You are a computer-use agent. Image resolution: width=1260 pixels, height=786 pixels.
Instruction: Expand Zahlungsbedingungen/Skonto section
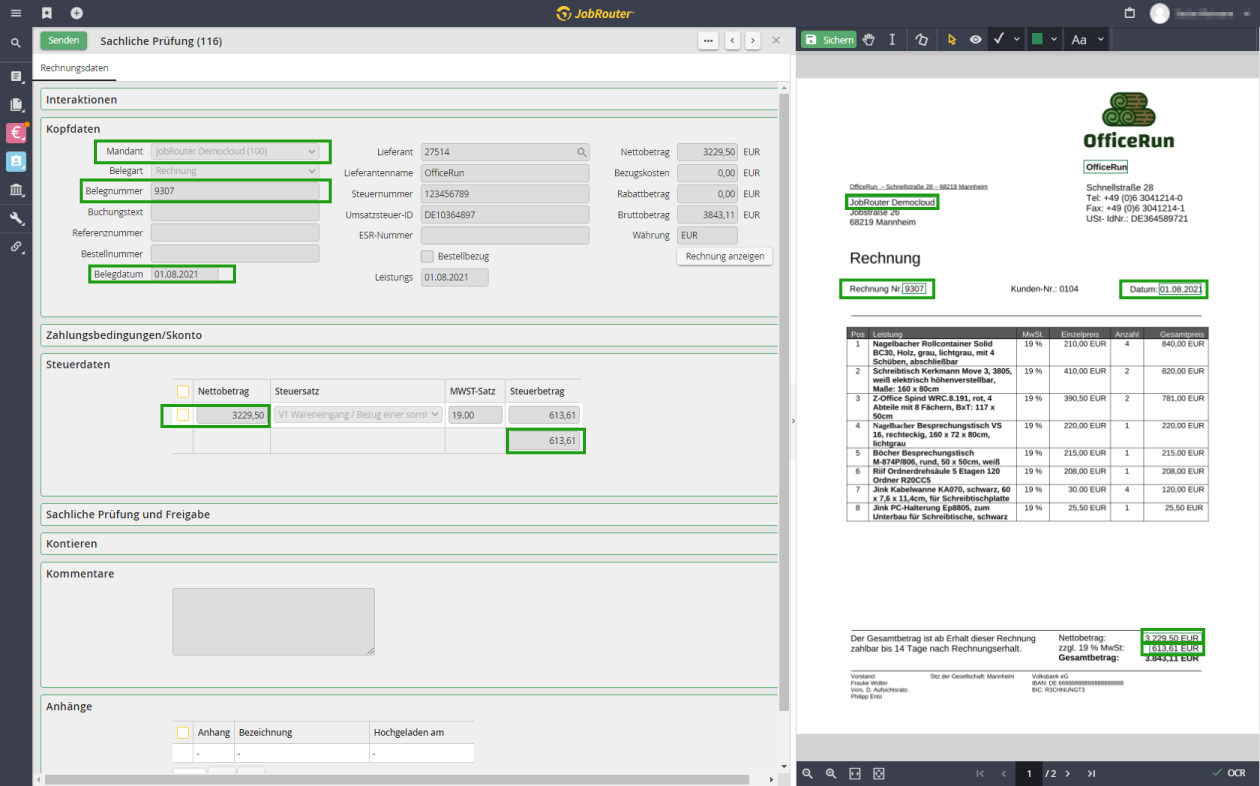click(x=410, y=335)
